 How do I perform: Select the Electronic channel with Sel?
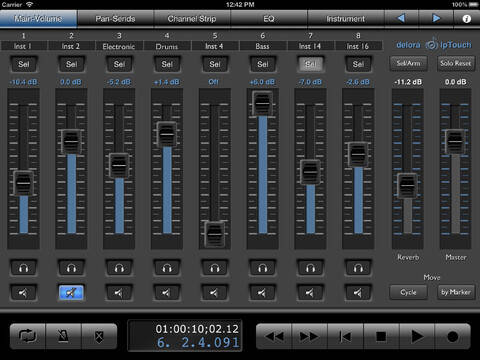click(119, 64)
